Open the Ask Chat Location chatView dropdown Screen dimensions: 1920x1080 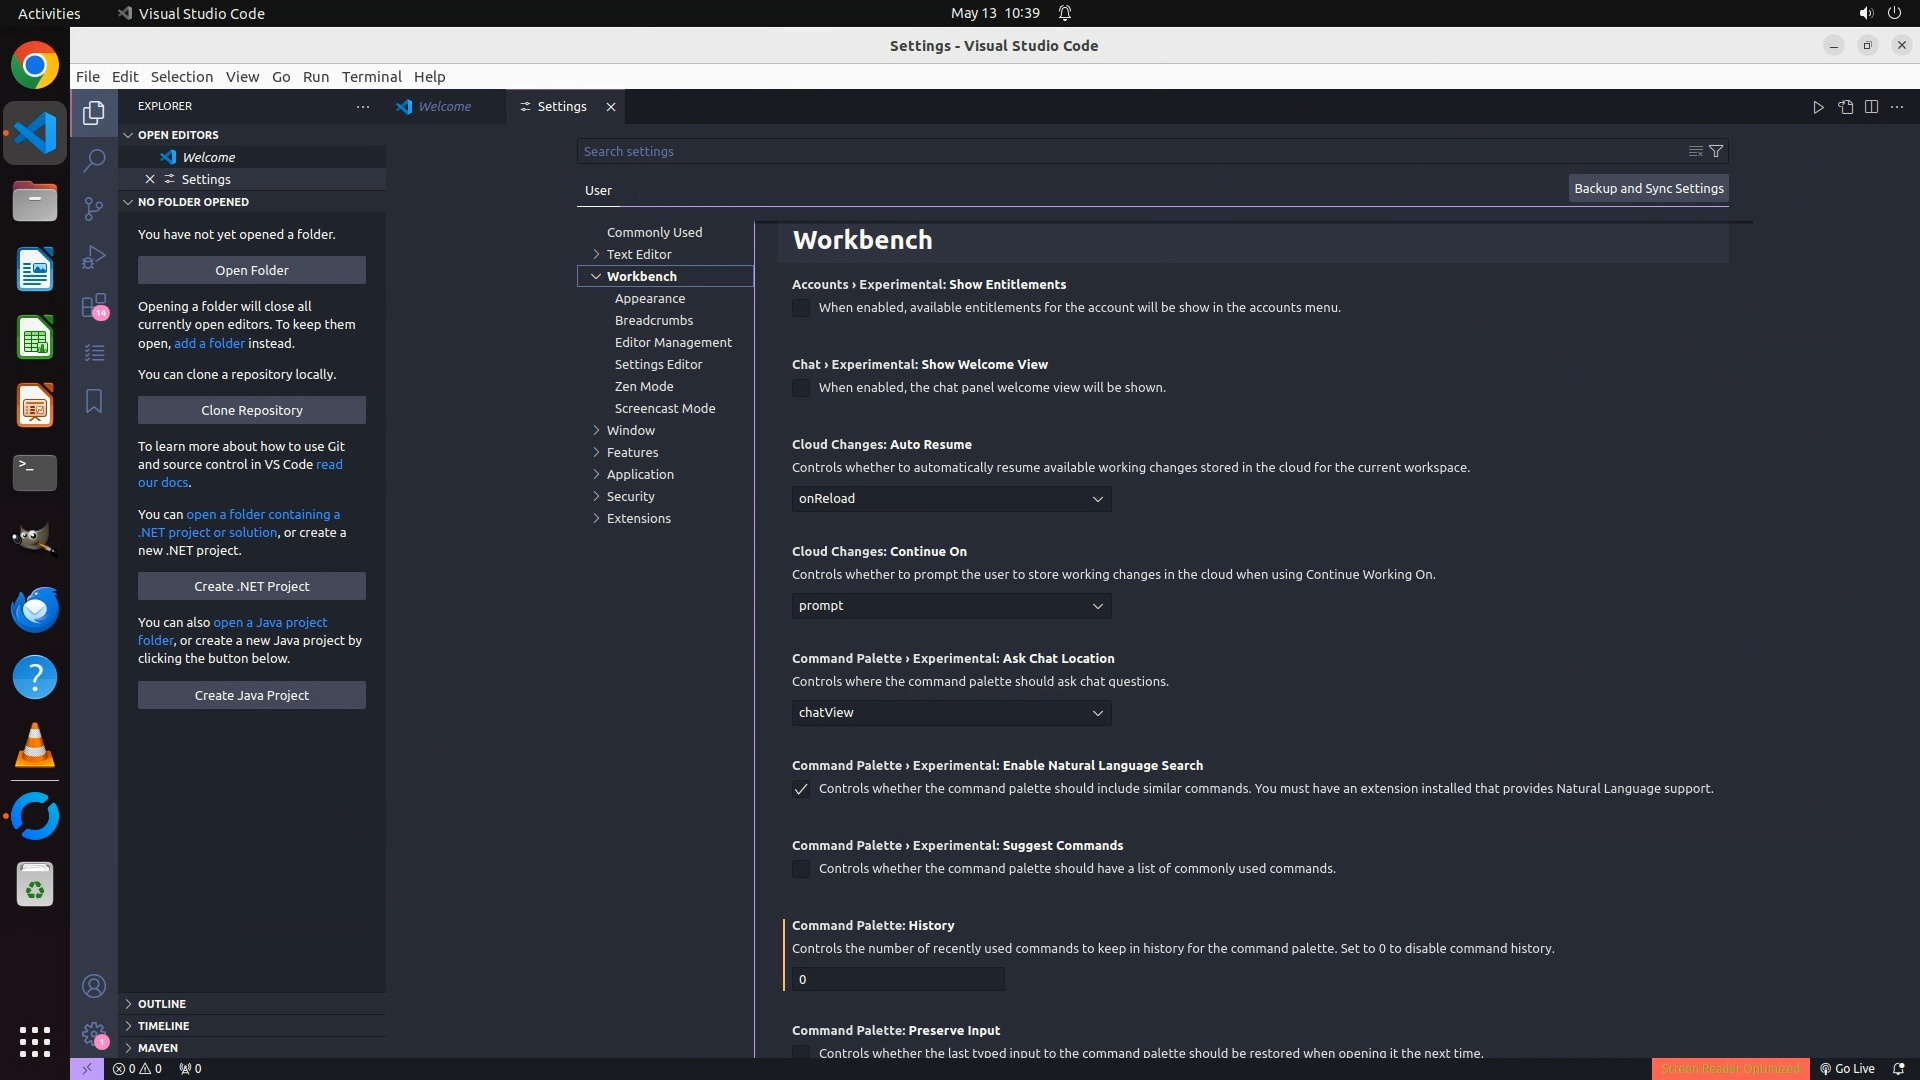pyautogui.click(x=951, y=713)
